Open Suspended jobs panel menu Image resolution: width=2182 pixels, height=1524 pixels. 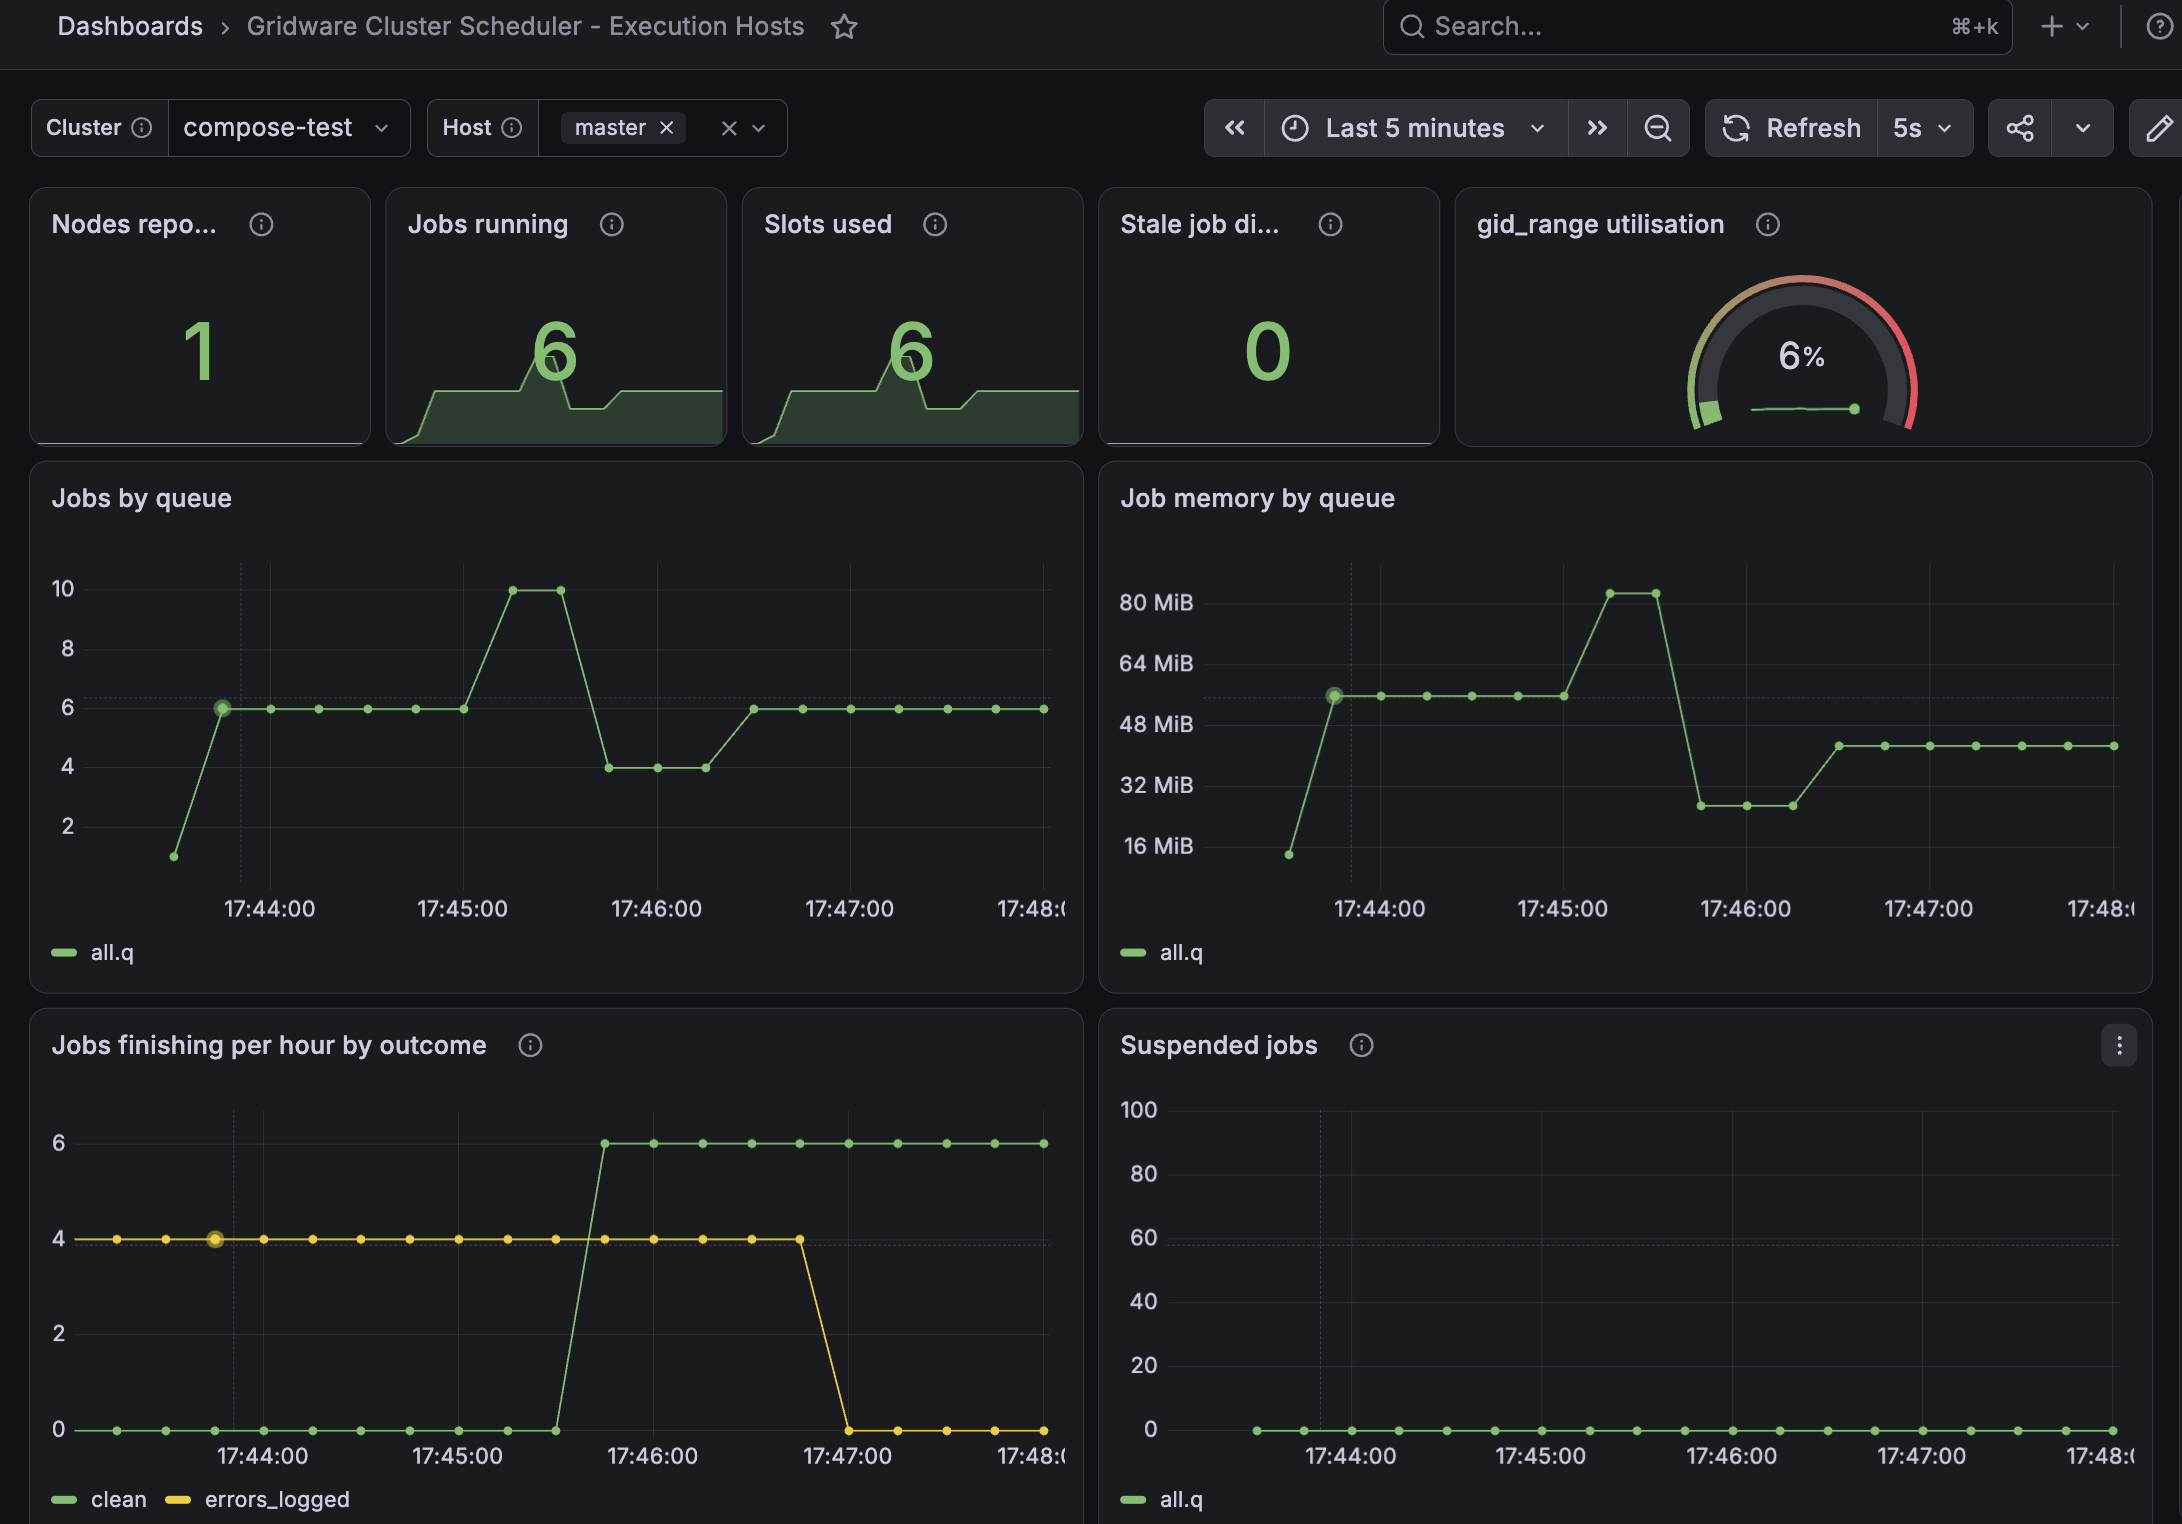[x=2119, y=1045]
